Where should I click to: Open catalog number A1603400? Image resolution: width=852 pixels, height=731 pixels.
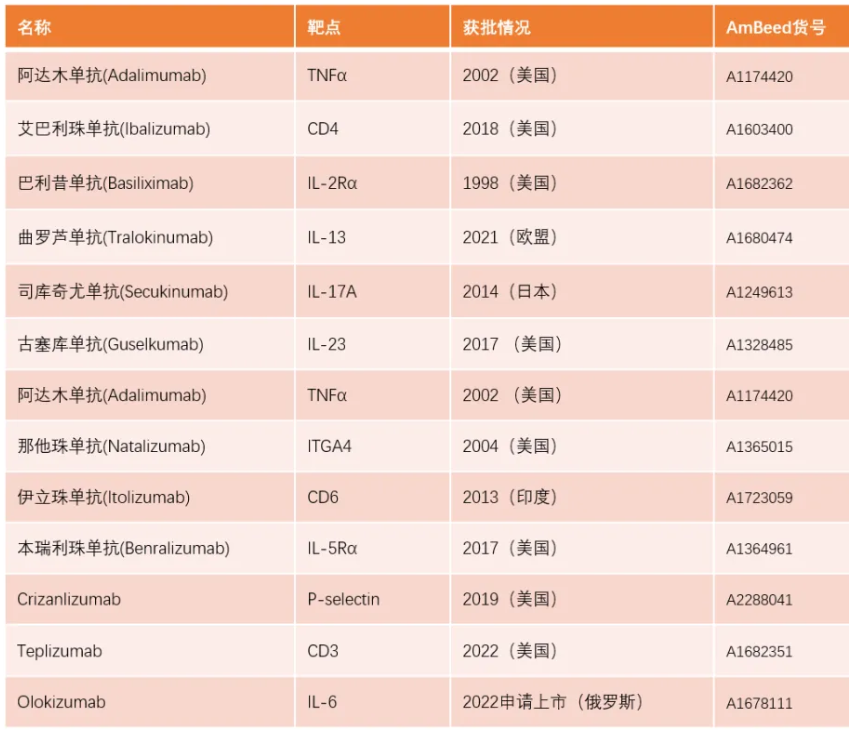click(x=759, y=130)
